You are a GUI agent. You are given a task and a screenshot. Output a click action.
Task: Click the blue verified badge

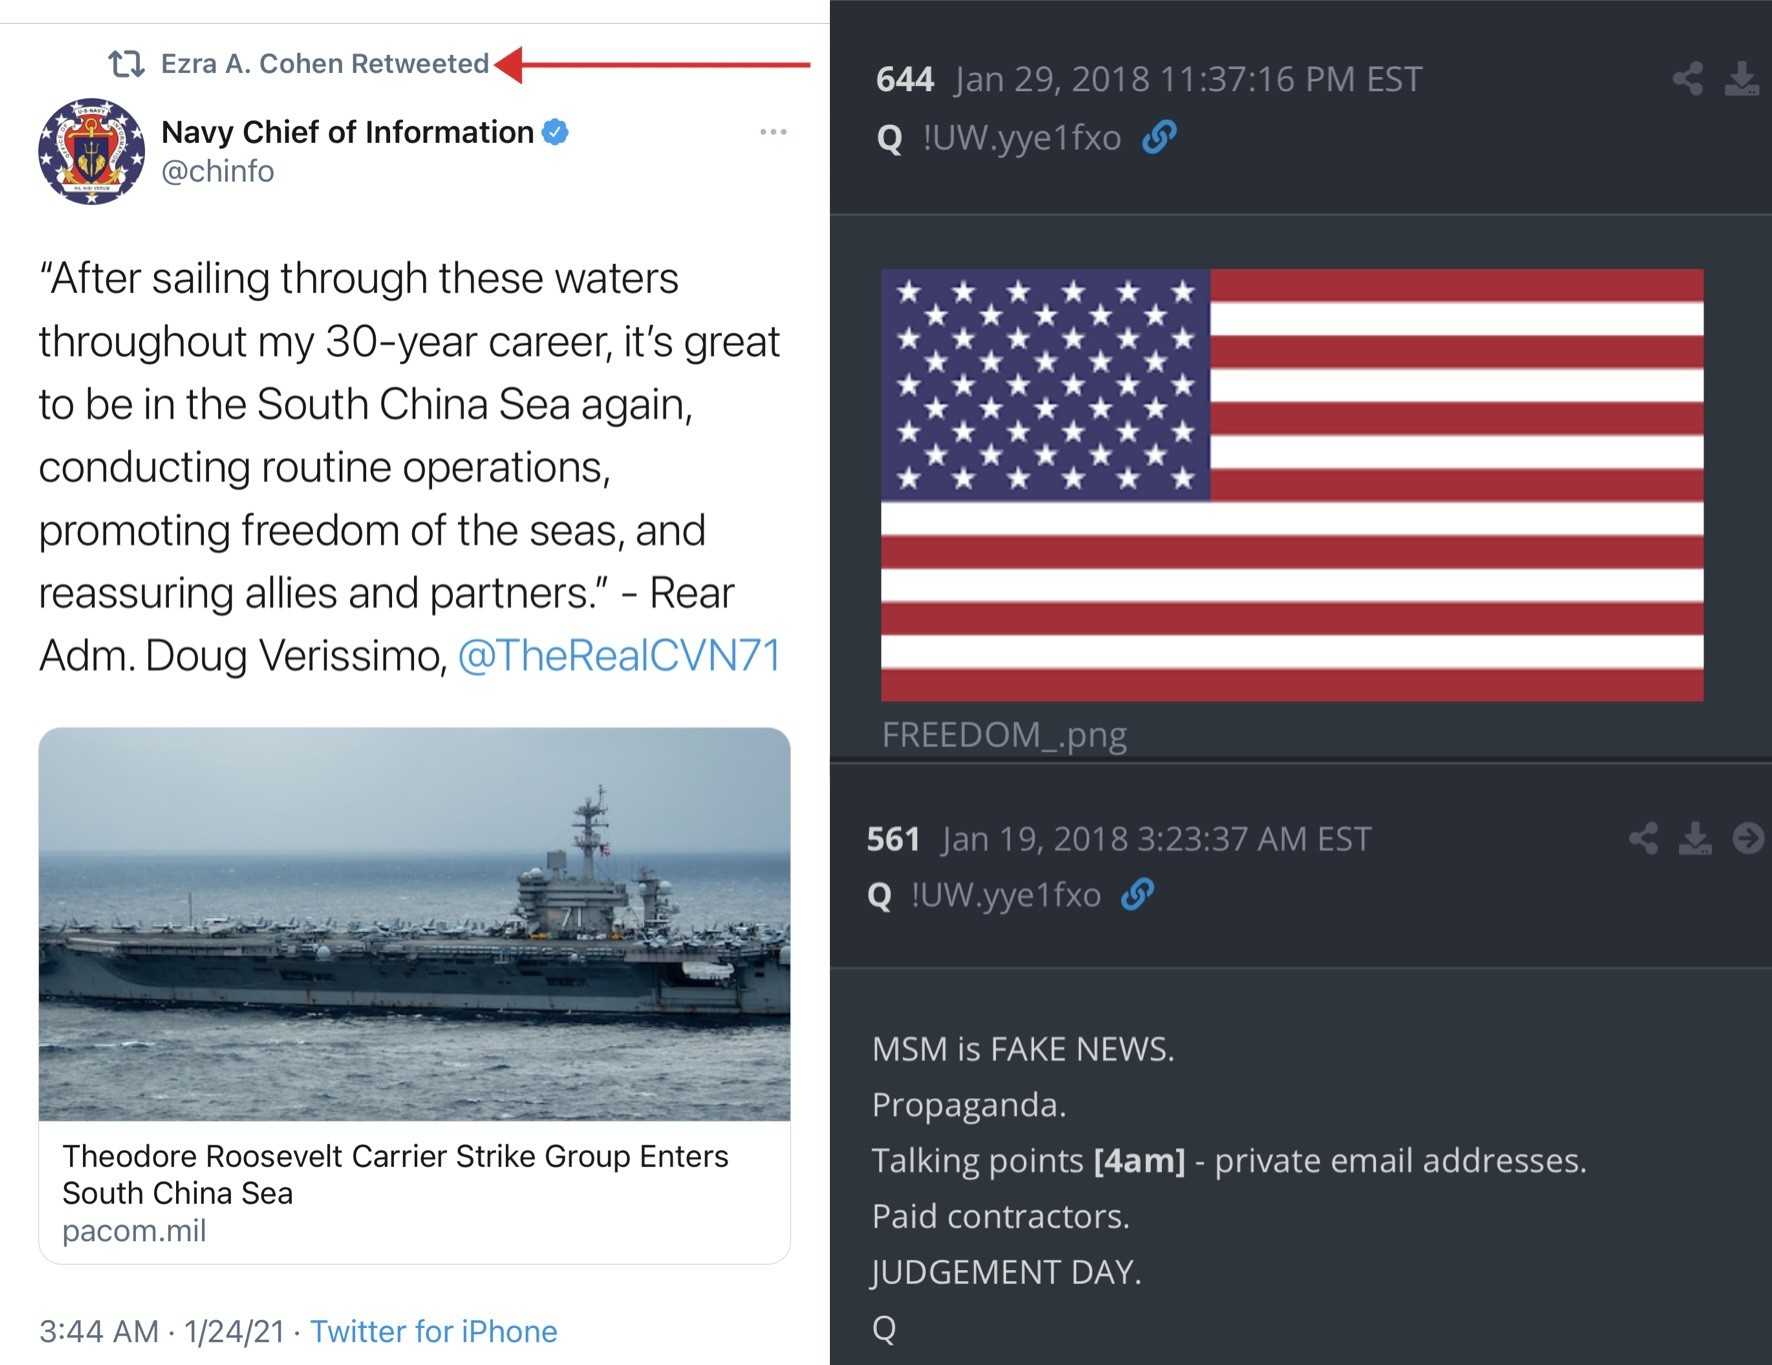[555, 131]
